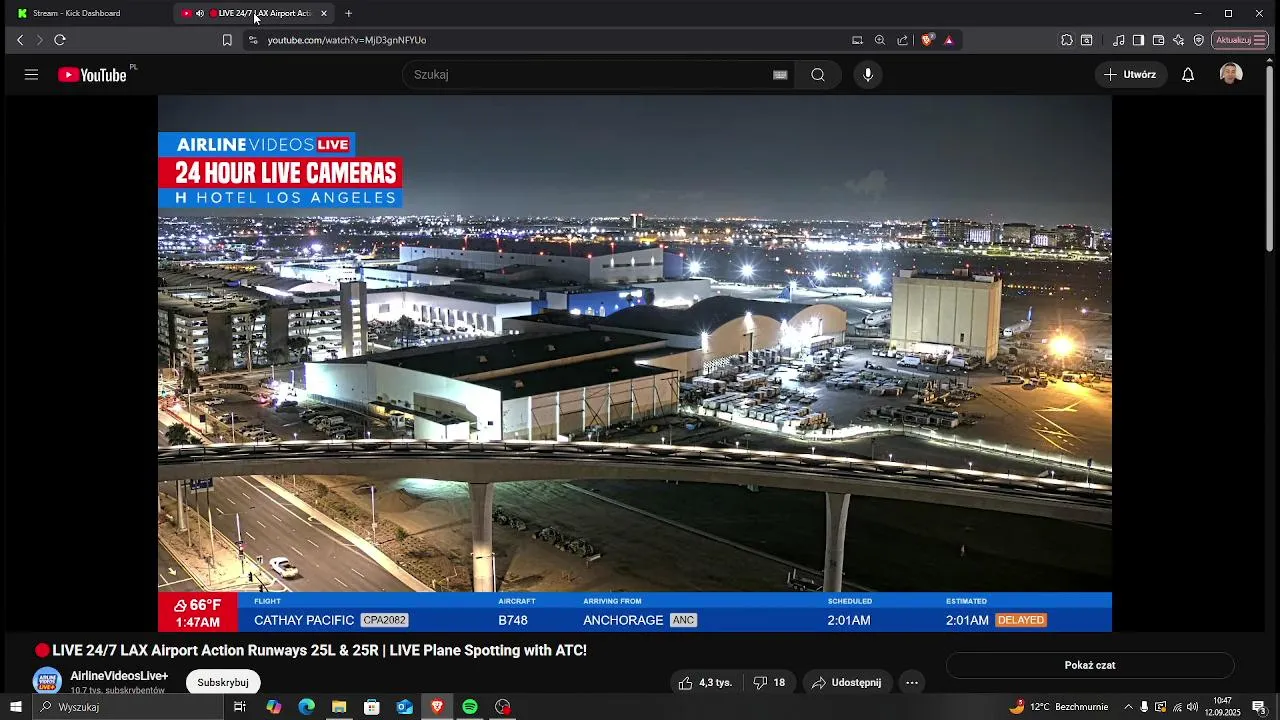Share this page via the address bar icon
The width and height of the screenshot is (1280, 720).
point(903,40)
